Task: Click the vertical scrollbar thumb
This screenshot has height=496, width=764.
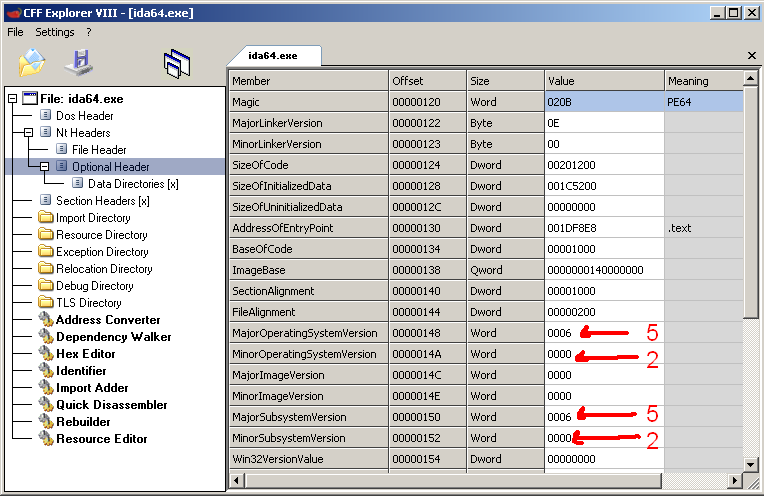Action: tap(751, 202)
